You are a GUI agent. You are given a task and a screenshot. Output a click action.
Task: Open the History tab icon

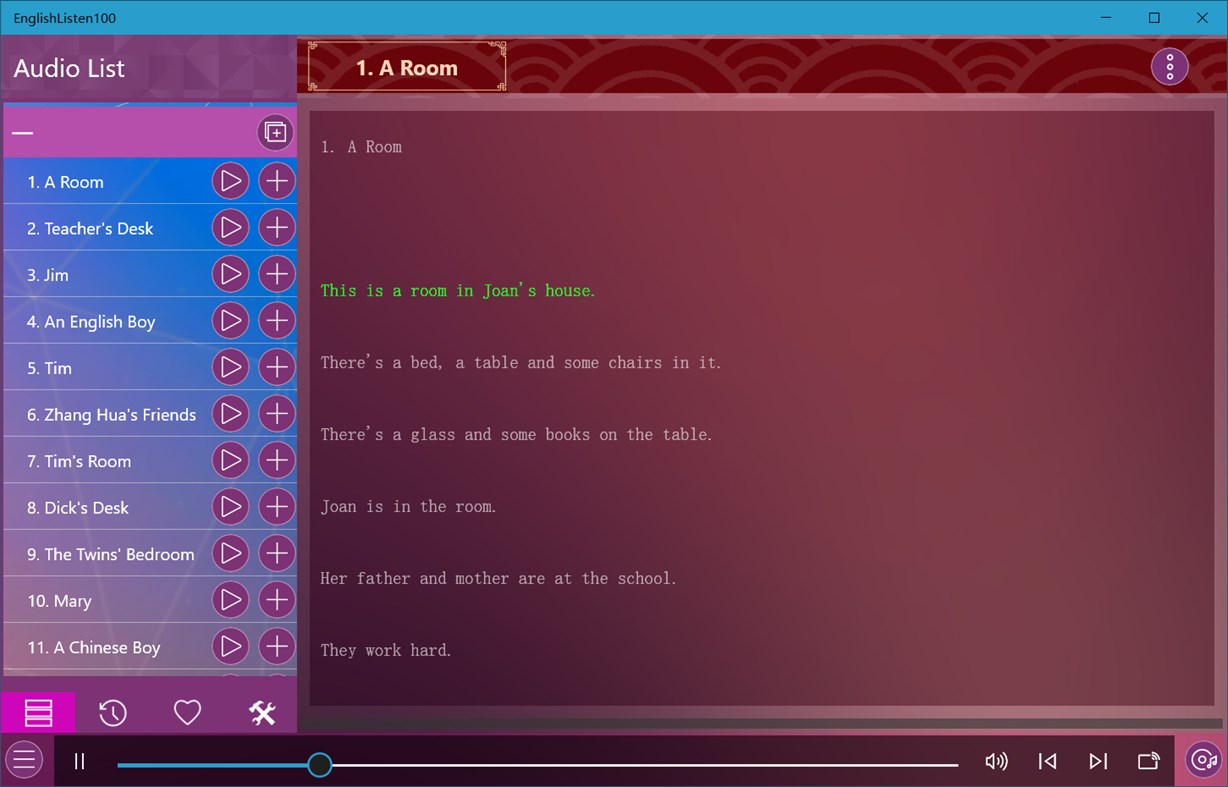112,712
